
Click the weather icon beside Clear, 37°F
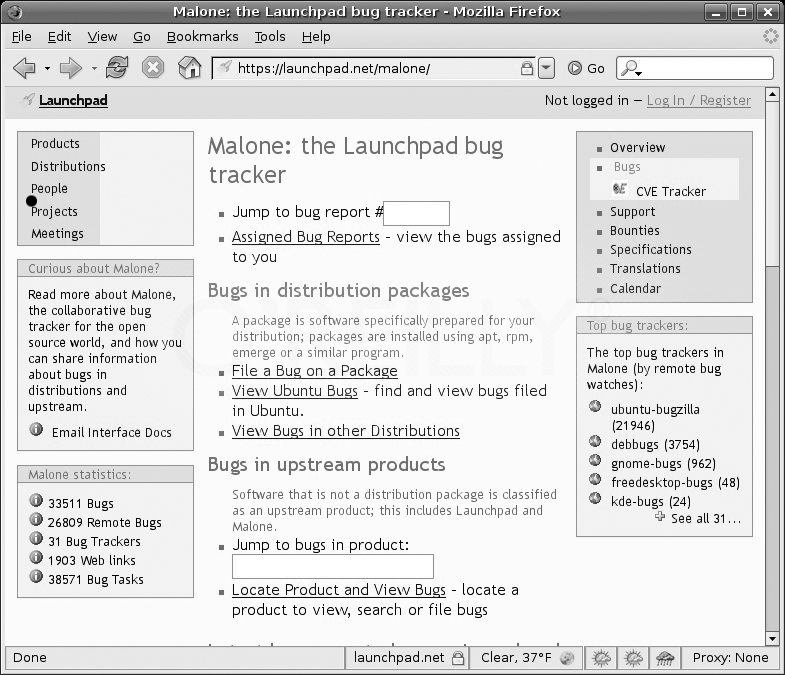coord(569,657)
